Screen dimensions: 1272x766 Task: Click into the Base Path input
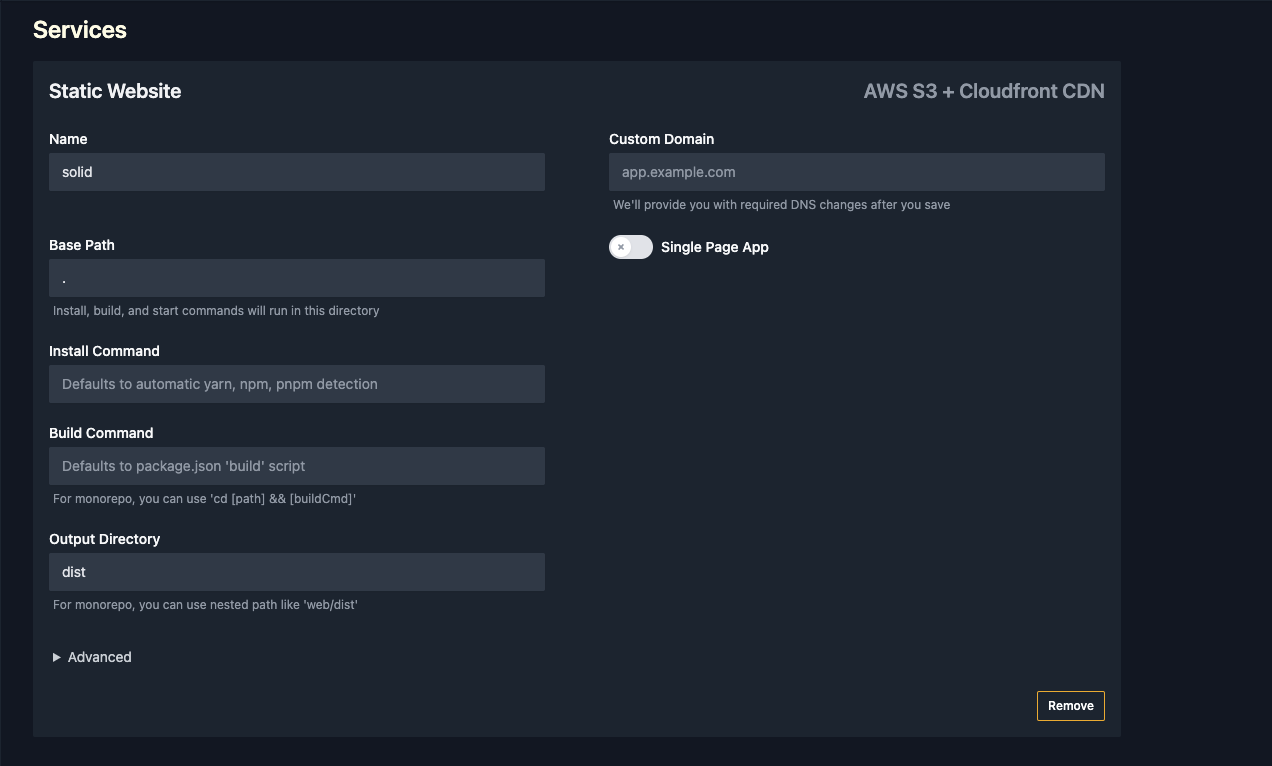coord(296,278)
